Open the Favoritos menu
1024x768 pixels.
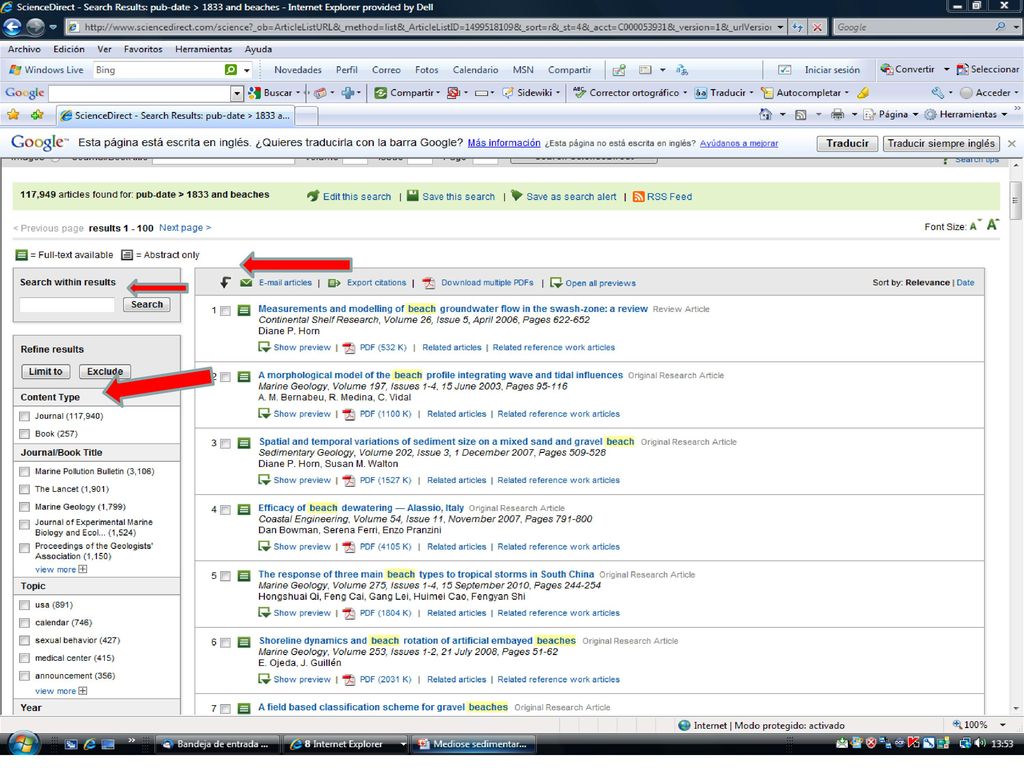[143, 49]
